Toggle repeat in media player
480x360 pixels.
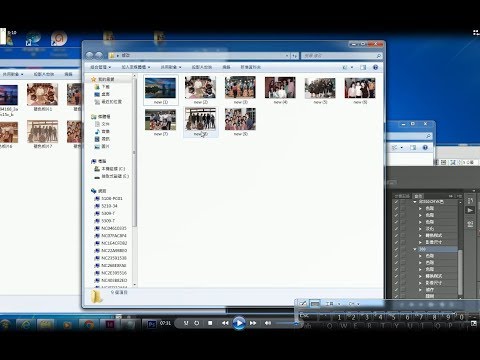pos(197,323)
